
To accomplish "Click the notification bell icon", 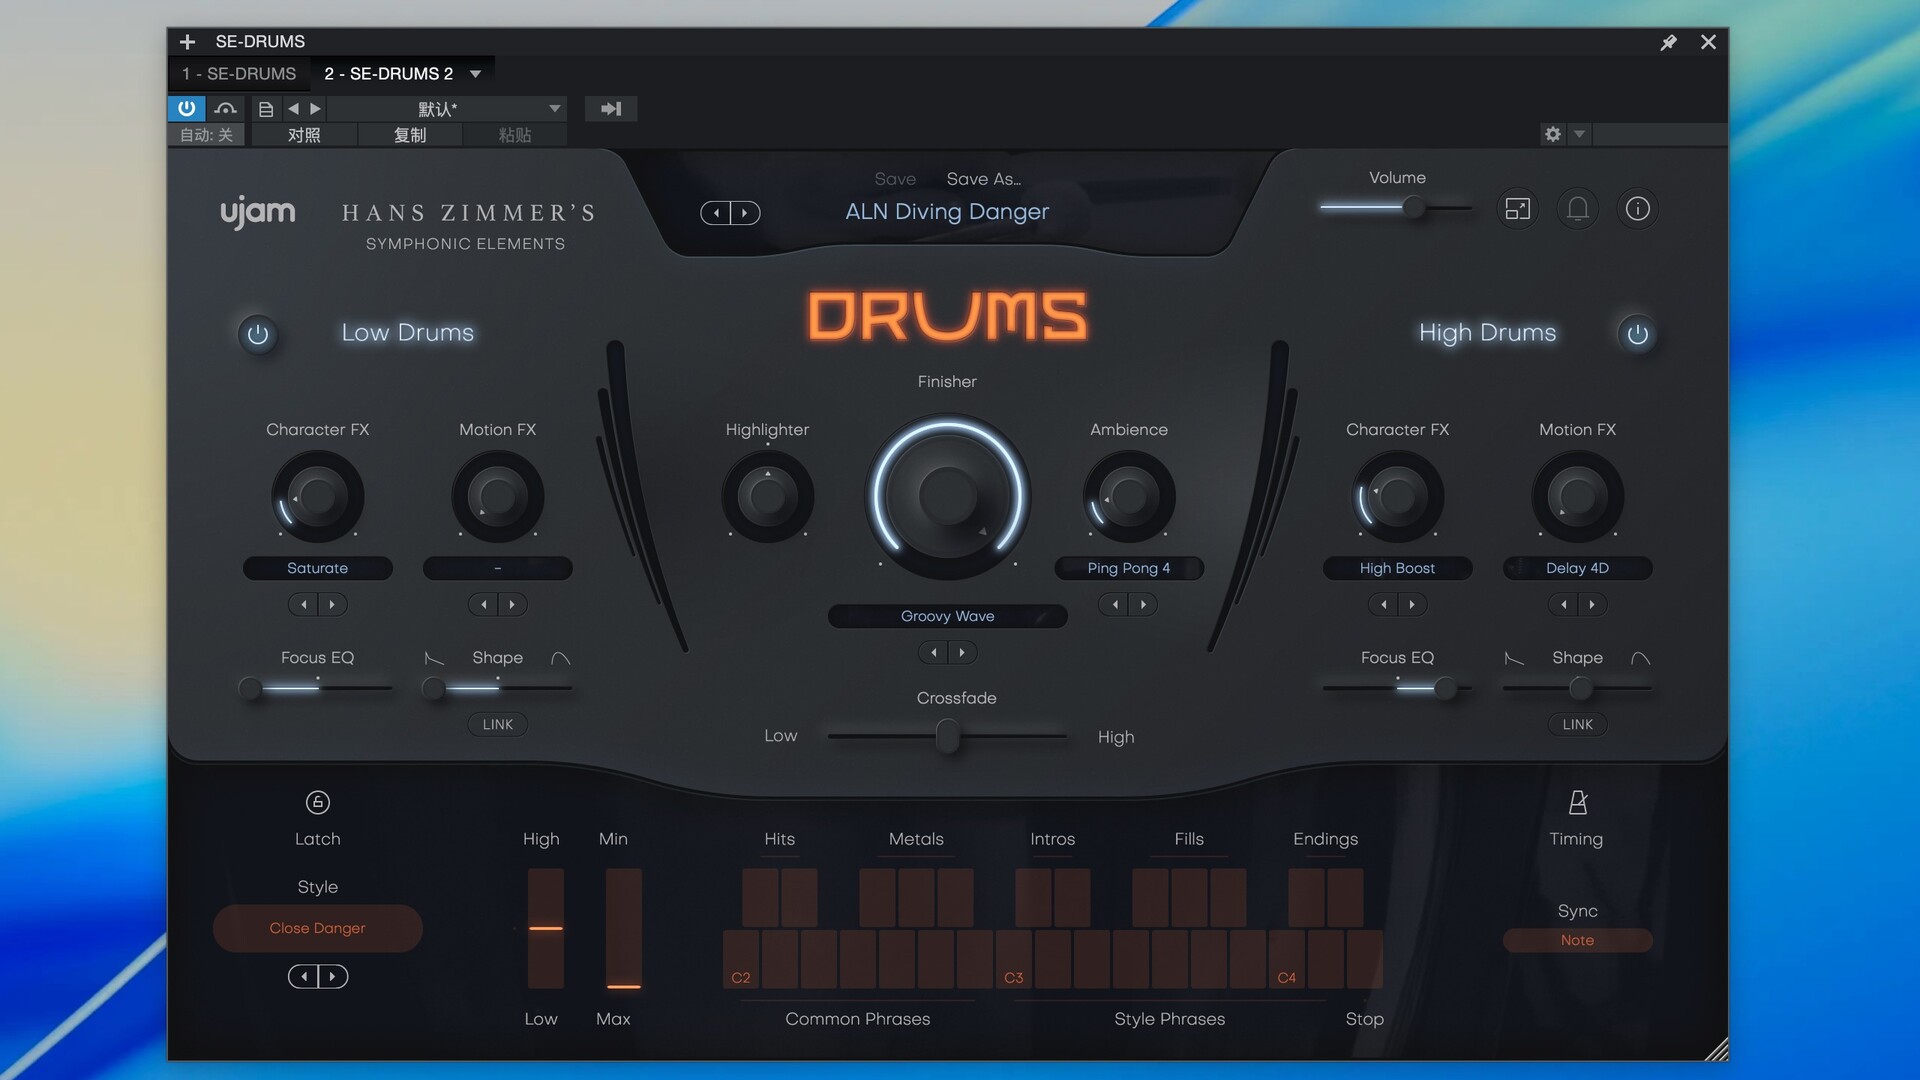I will point(1577,208).
